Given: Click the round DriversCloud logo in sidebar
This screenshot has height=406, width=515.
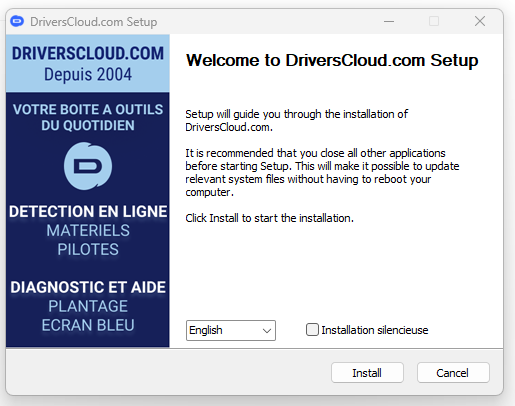Looking at the screenshot, I should [88, 166].
